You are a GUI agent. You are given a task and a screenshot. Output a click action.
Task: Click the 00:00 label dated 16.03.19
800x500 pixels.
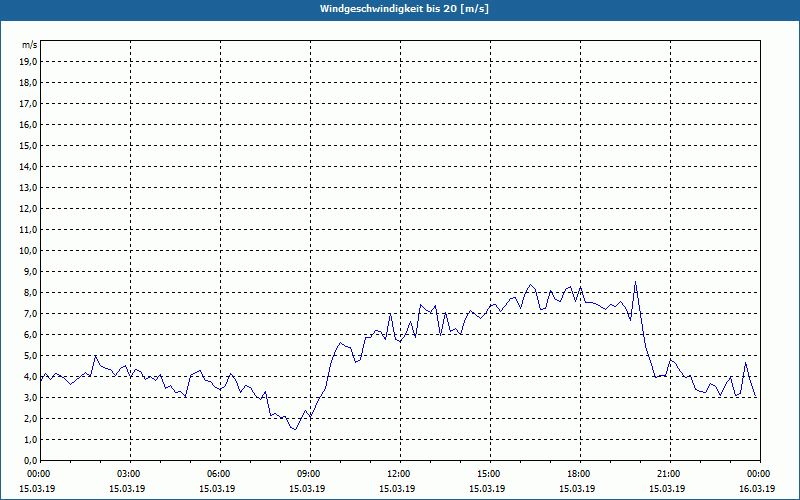tap(760, 474)
